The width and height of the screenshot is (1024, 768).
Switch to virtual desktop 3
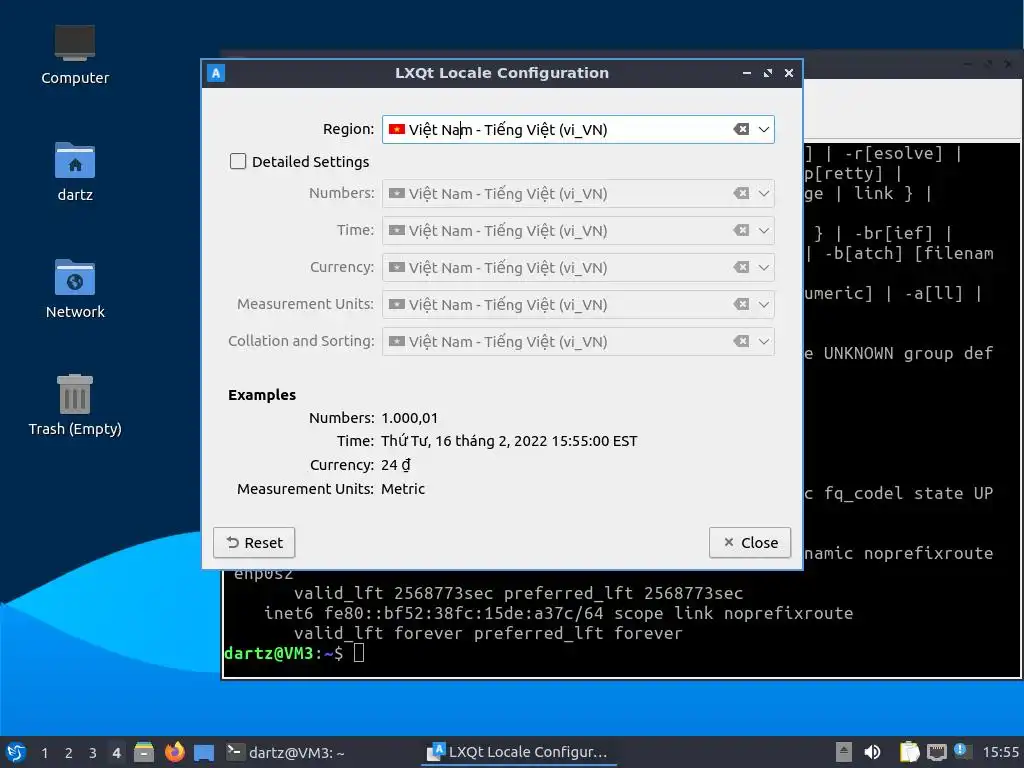click(x=93, y=753)
